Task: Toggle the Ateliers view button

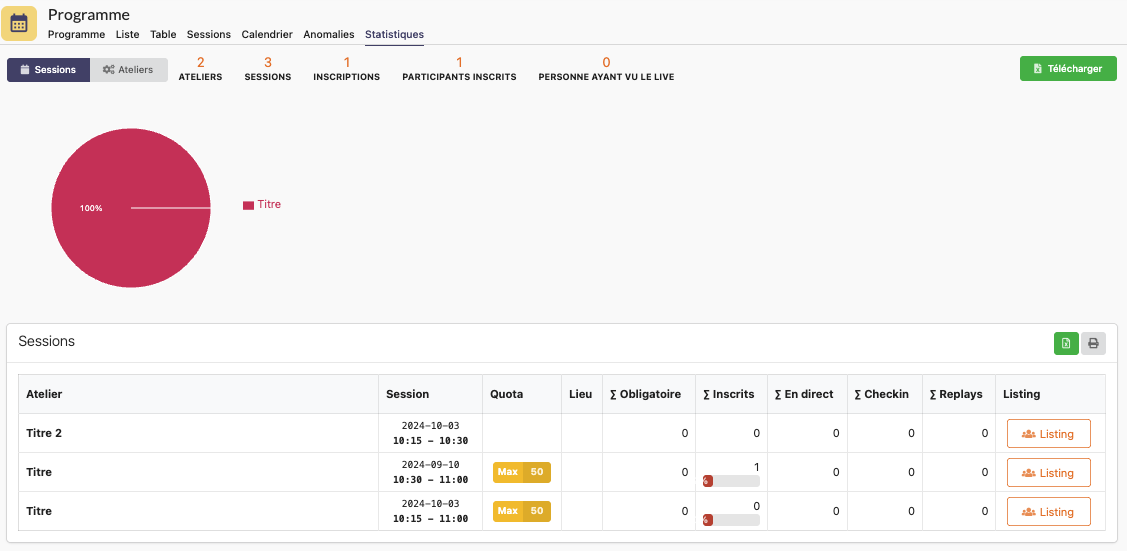Action: 129,70
